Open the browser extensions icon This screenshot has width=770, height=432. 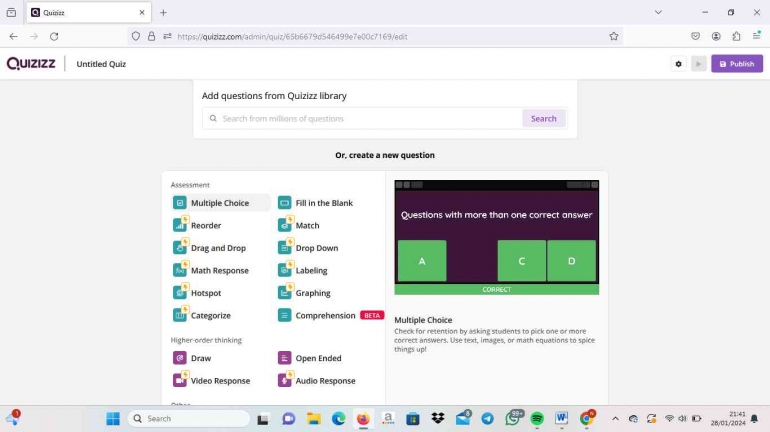pos(736,36)
